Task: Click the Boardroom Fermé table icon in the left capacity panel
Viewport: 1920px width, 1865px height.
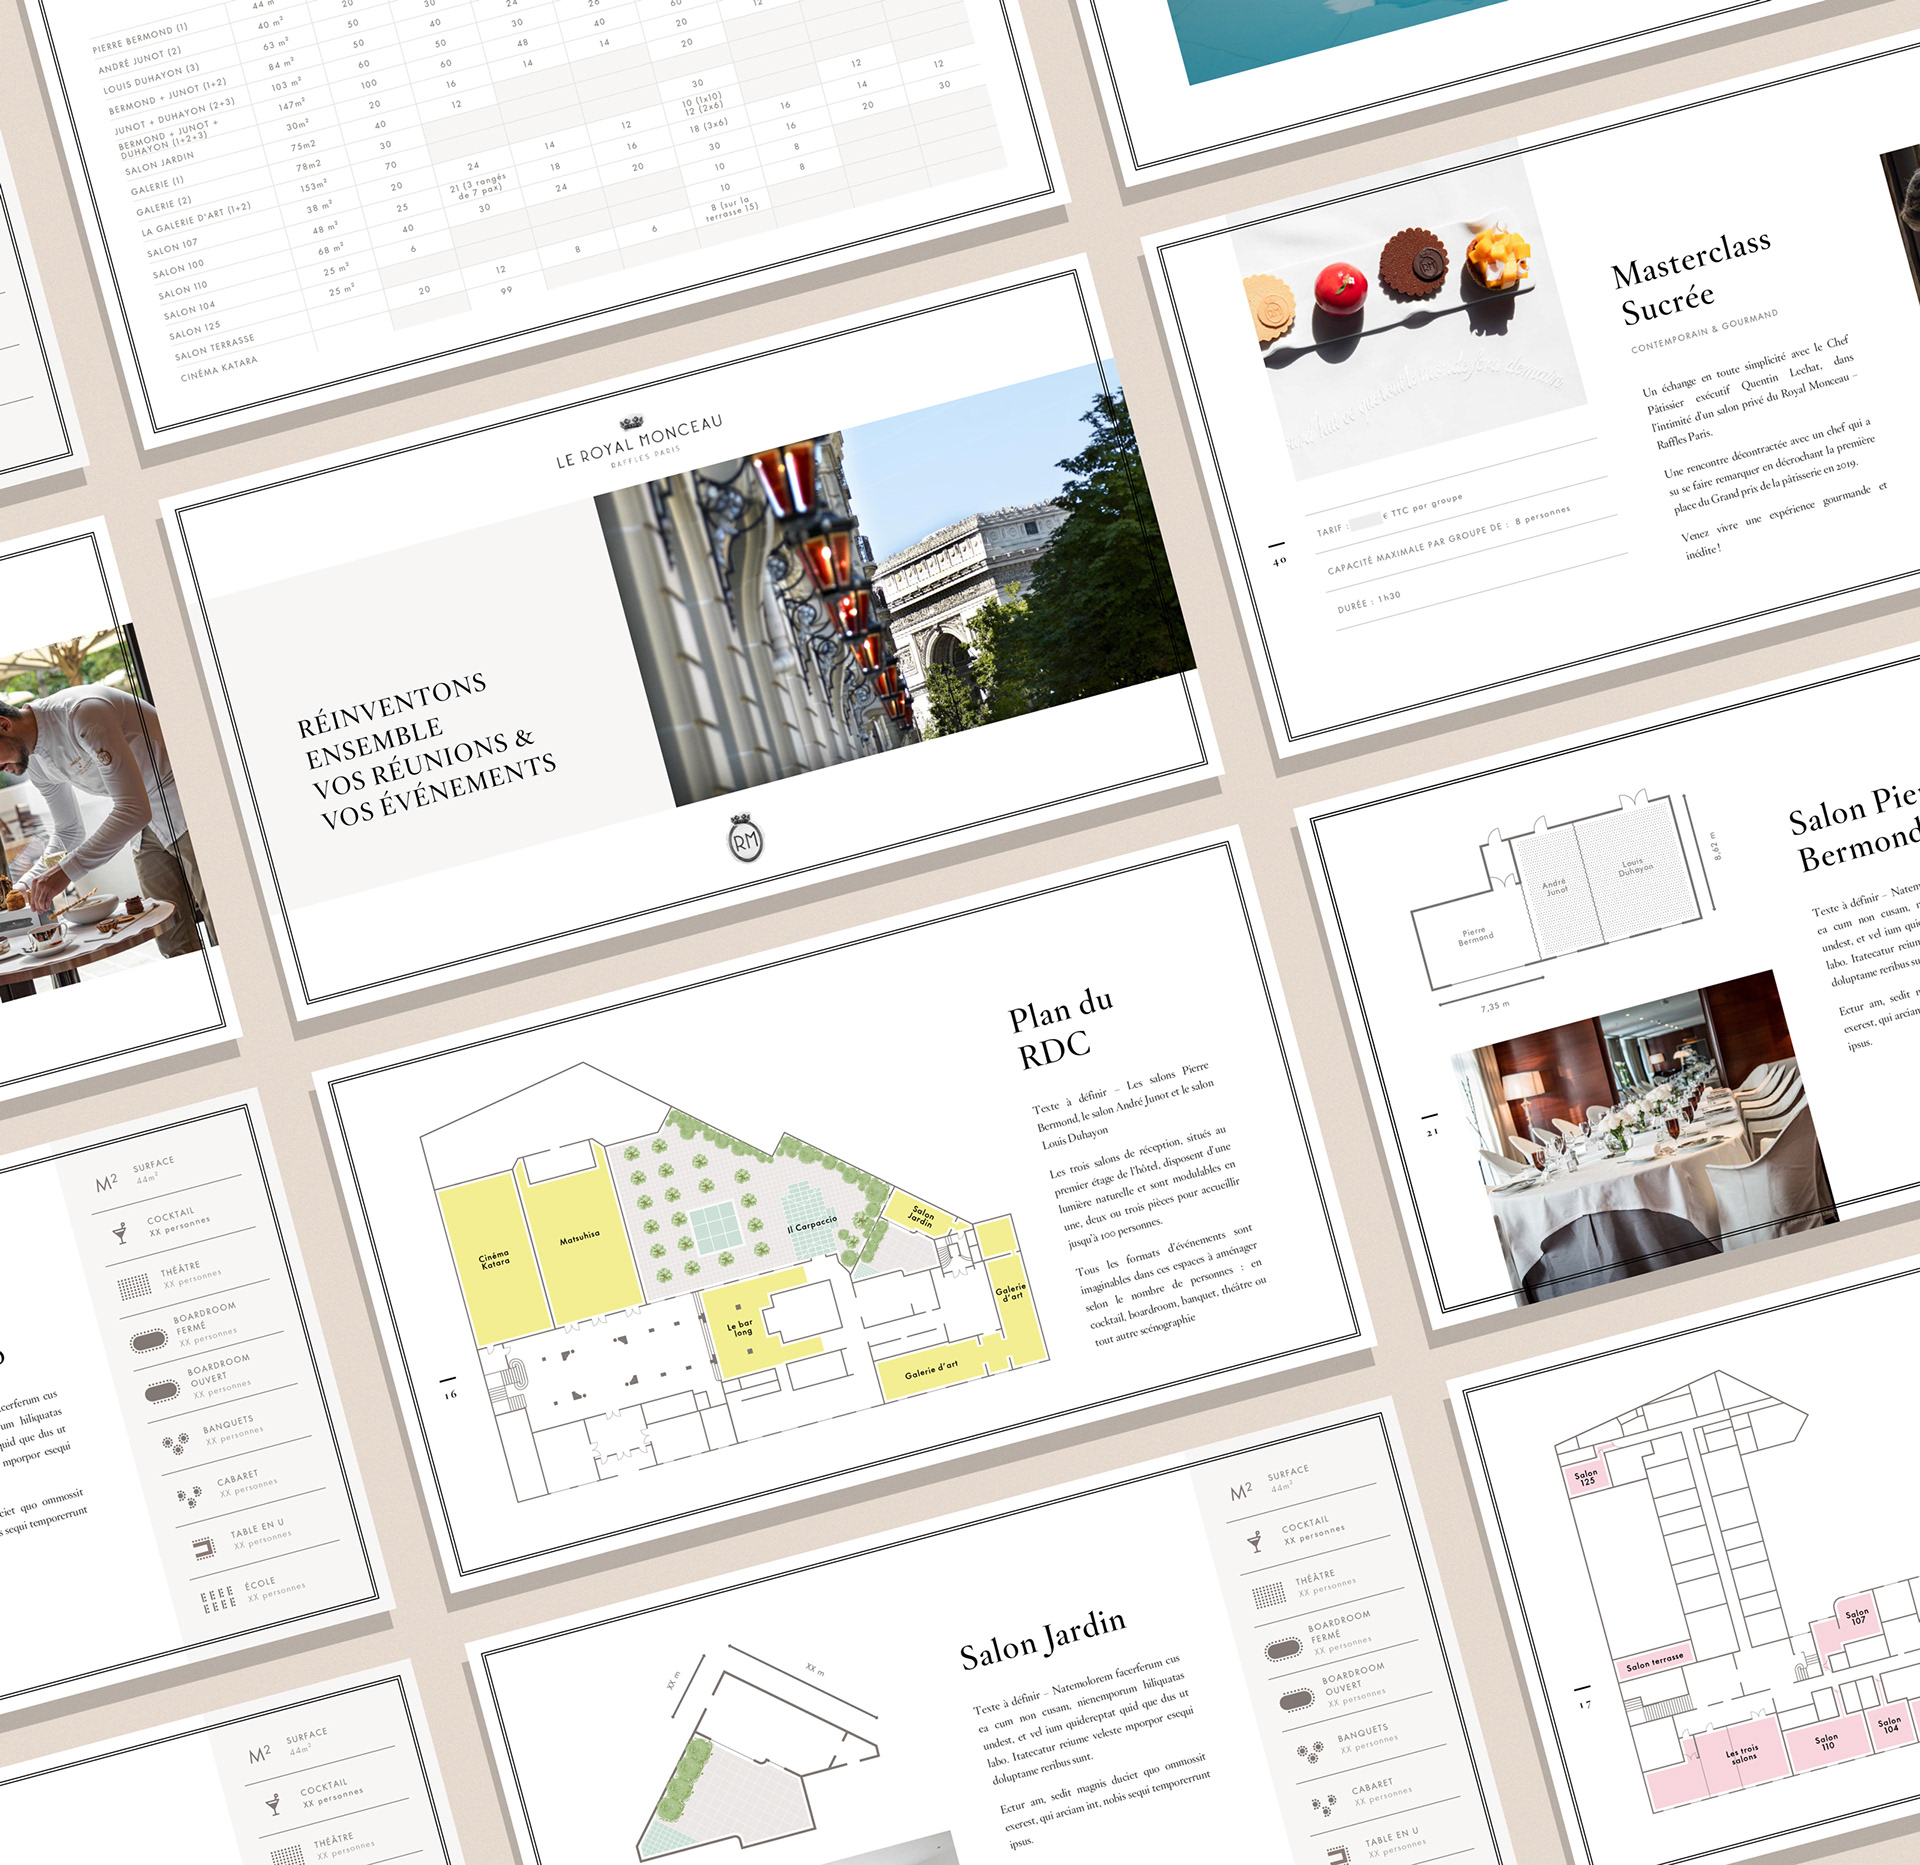Action: (148, 1340)
